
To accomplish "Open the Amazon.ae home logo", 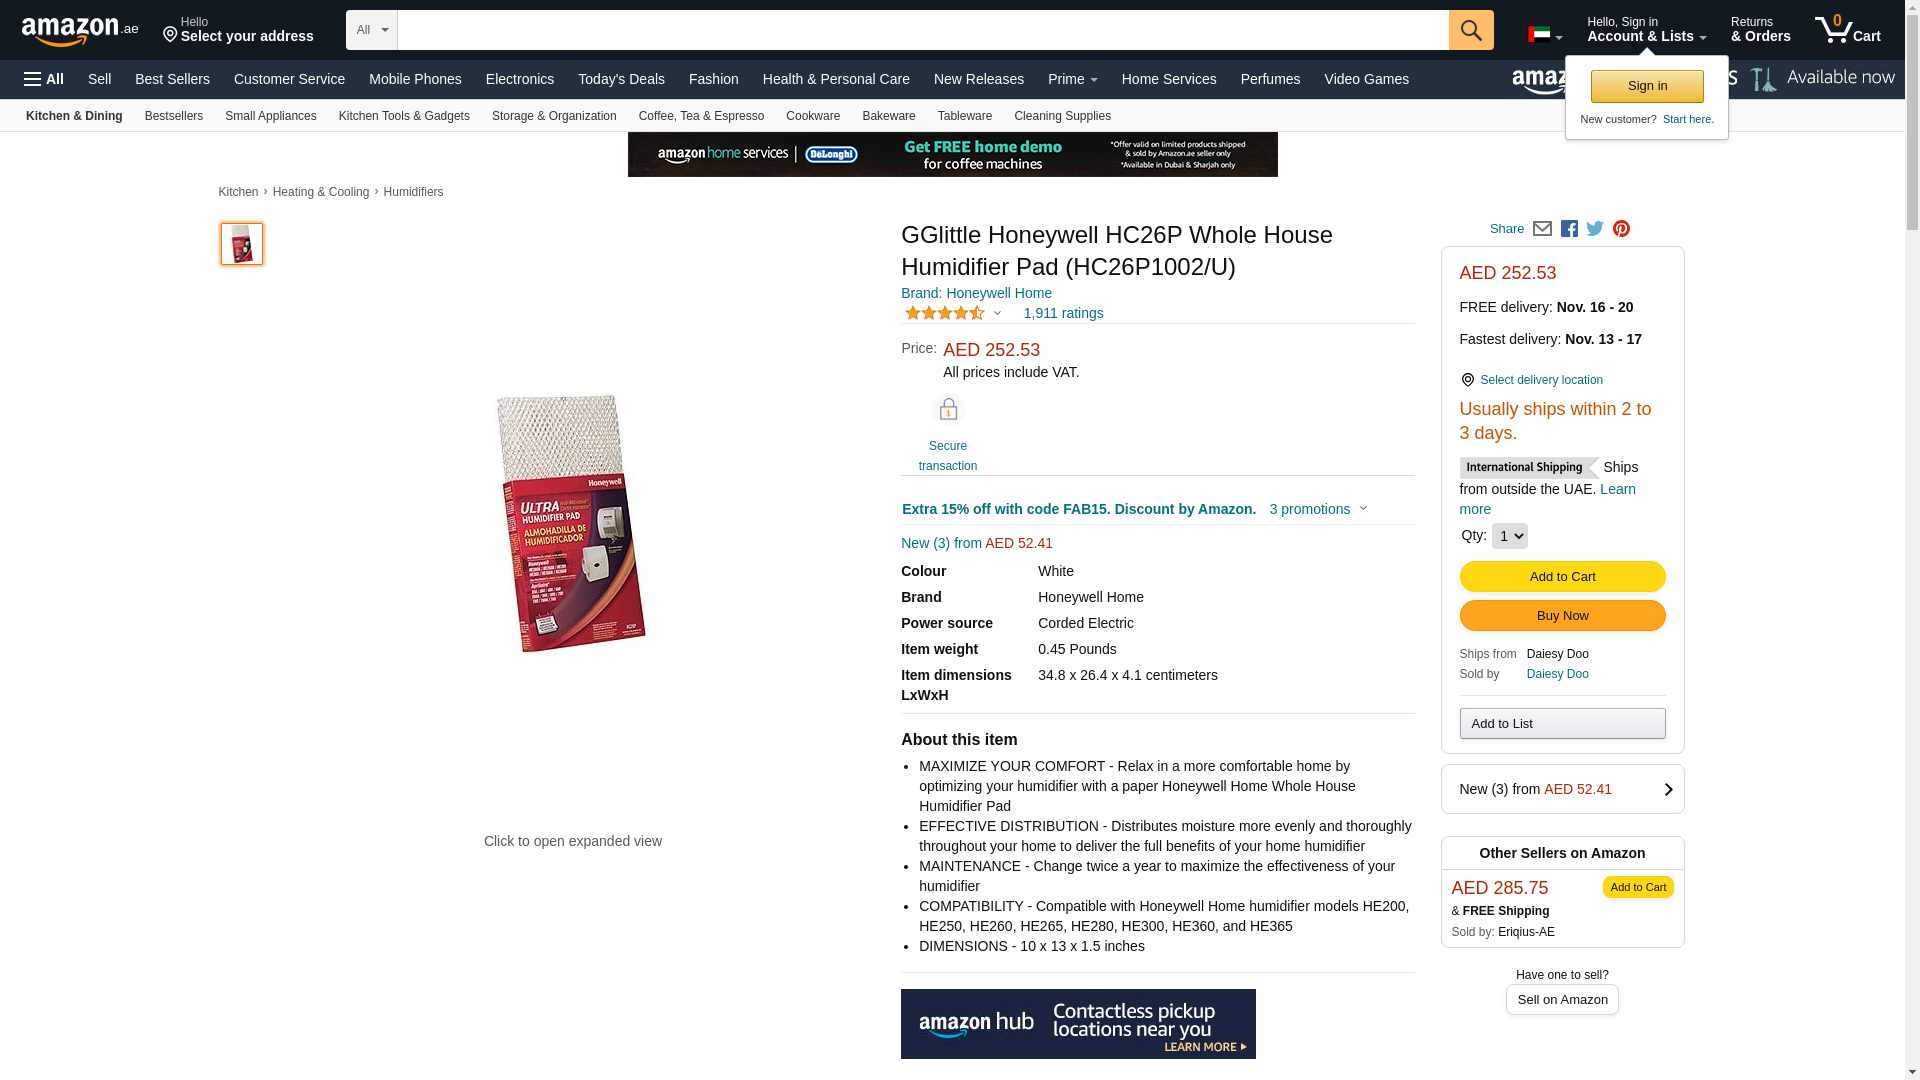I will click(80, 31).
